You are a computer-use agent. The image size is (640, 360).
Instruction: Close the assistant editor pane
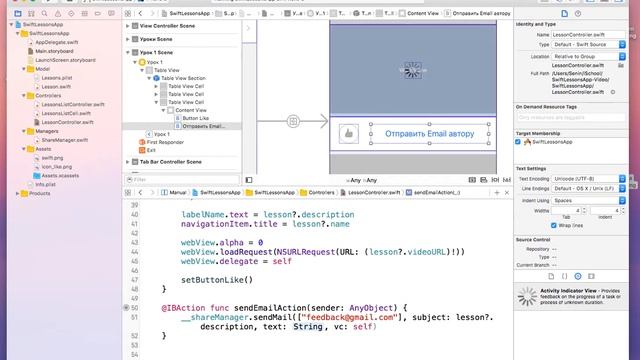(507, 192)
